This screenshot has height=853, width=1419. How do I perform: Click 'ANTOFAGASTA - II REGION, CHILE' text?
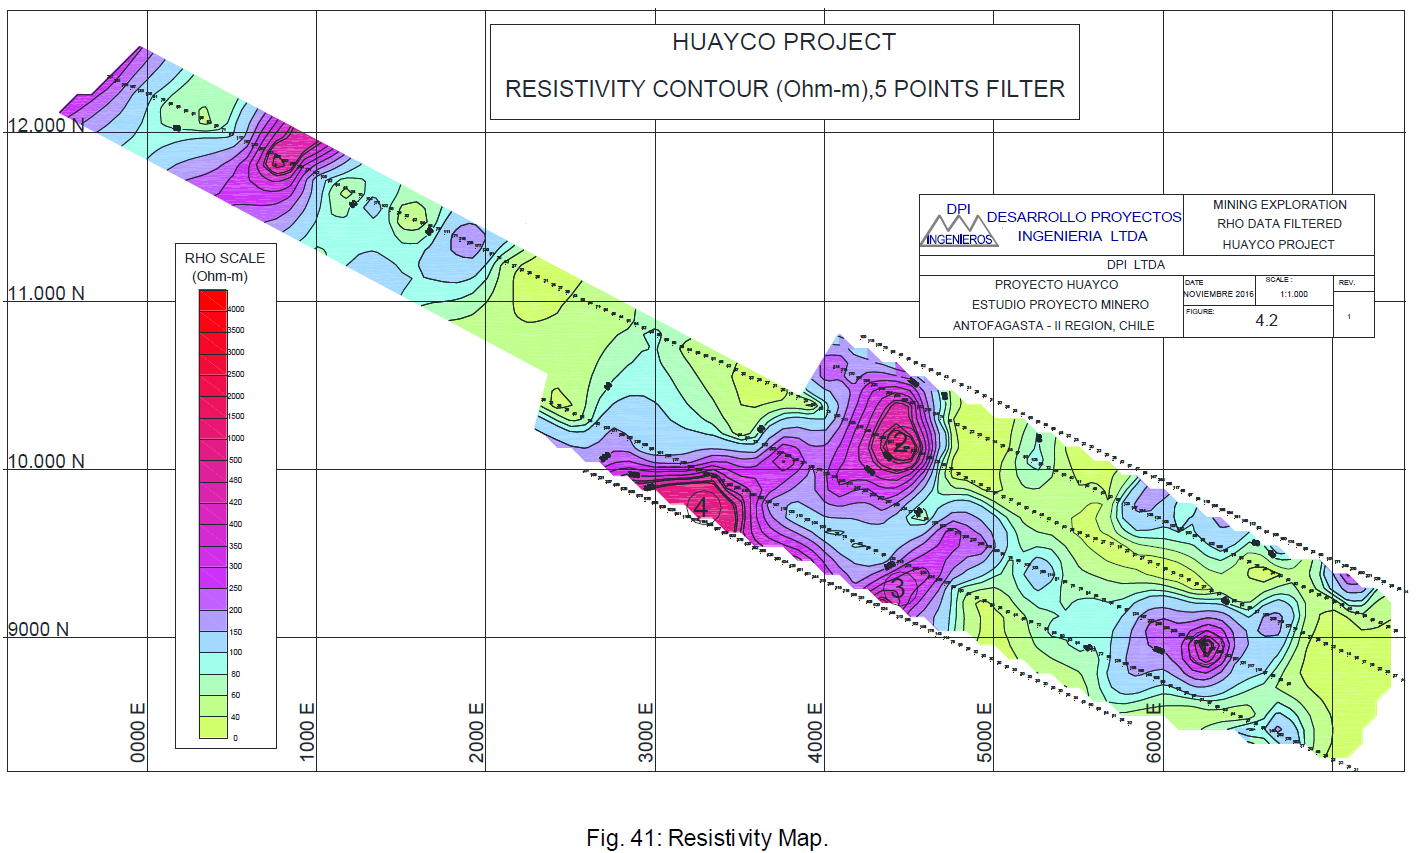tap(1053, 326)
